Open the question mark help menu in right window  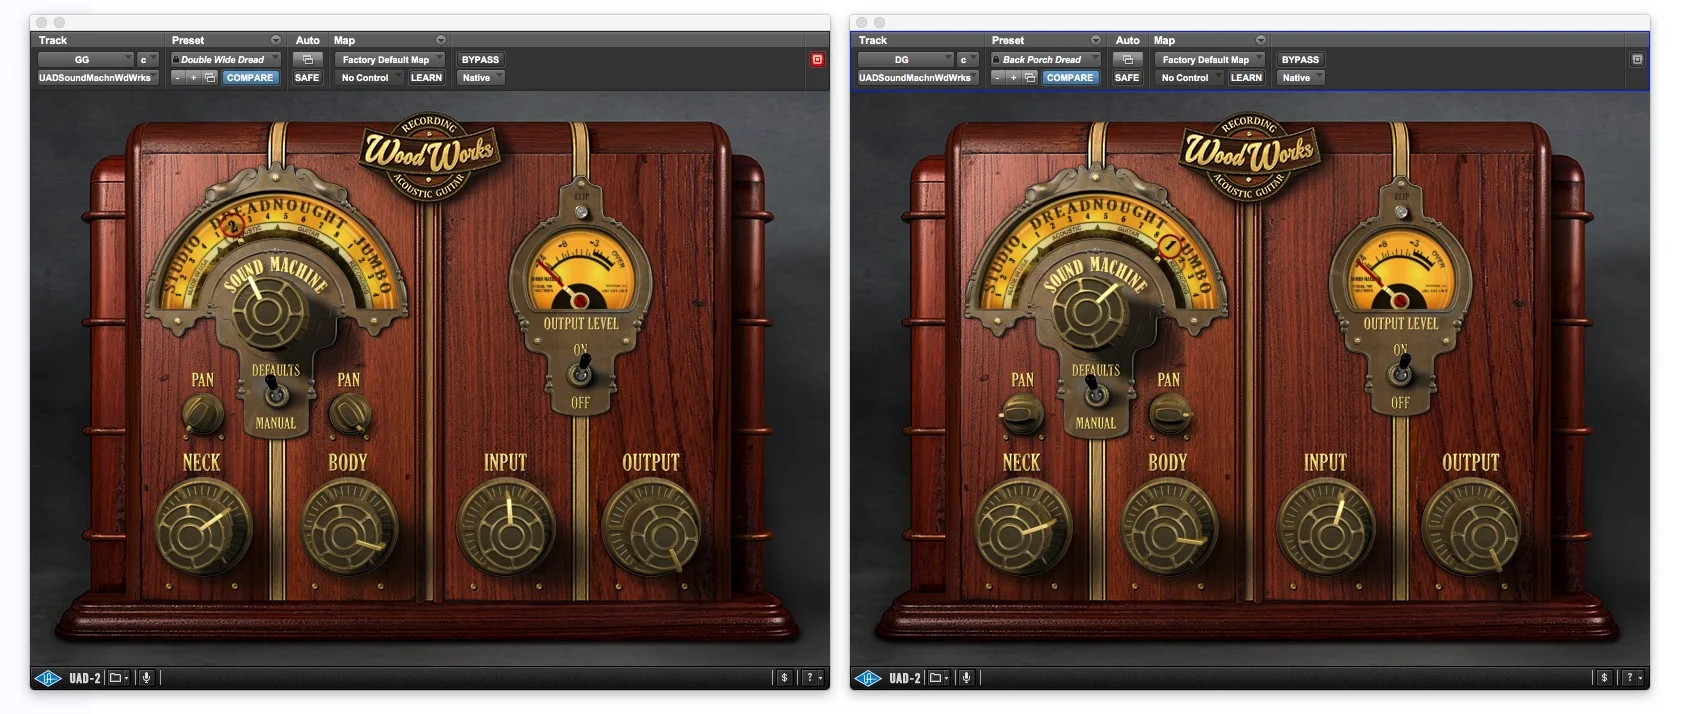point(1634,678)
